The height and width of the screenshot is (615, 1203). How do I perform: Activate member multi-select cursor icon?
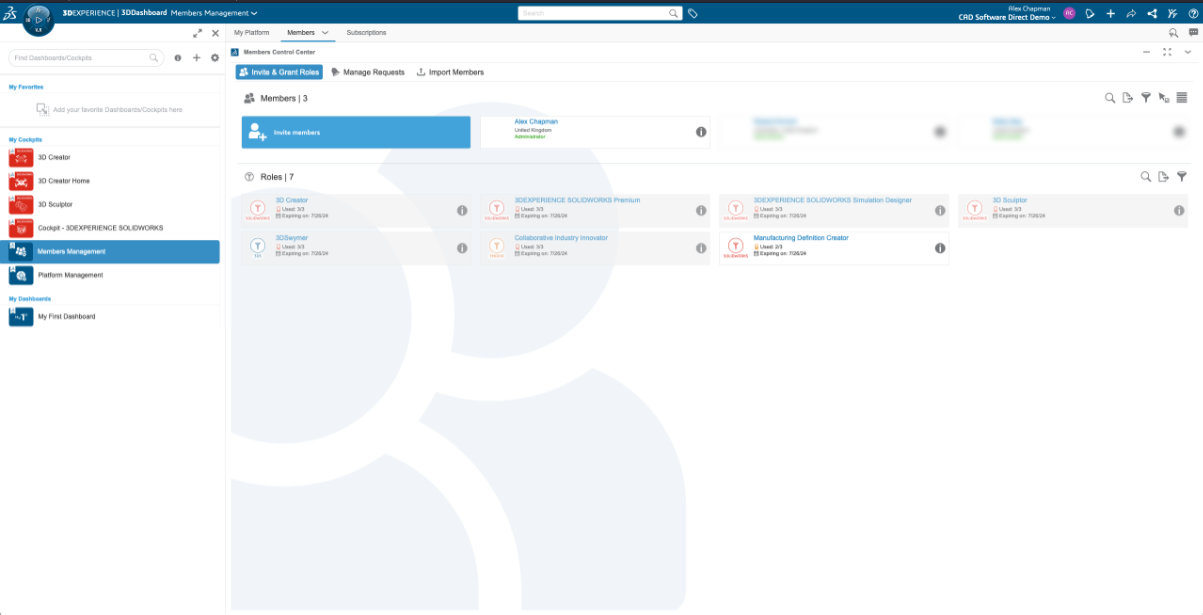(x=1164, y=98)
